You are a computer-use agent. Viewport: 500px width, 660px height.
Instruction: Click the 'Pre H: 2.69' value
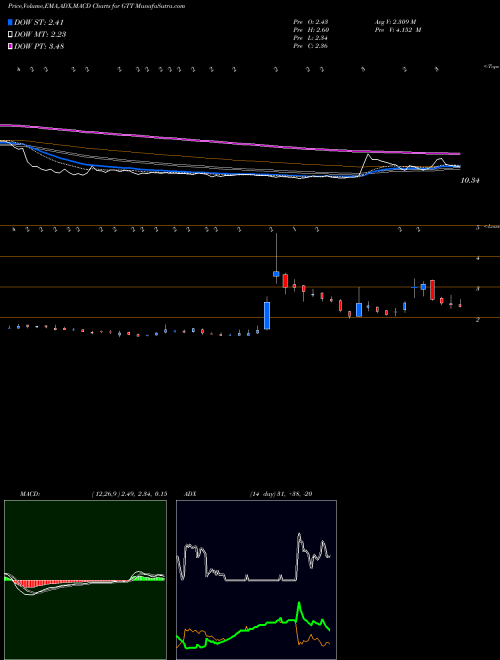click(x=311, y=30)
